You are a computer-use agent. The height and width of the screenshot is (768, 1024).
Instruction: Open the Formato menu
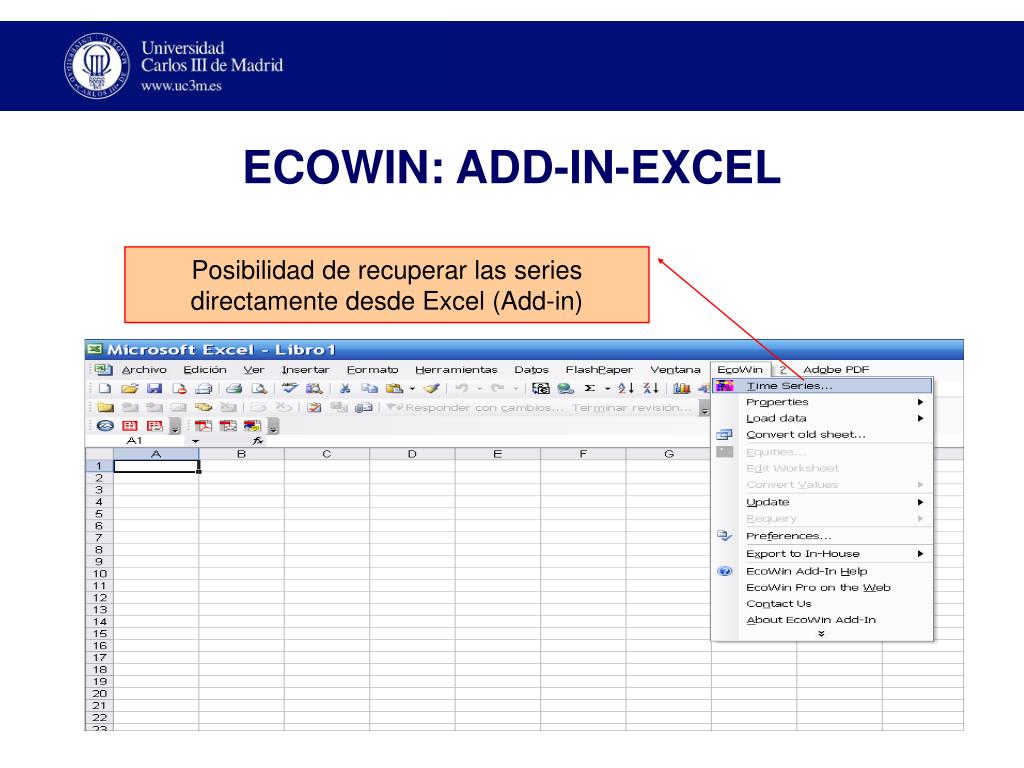pyautogui.click(x=372, y=370)
